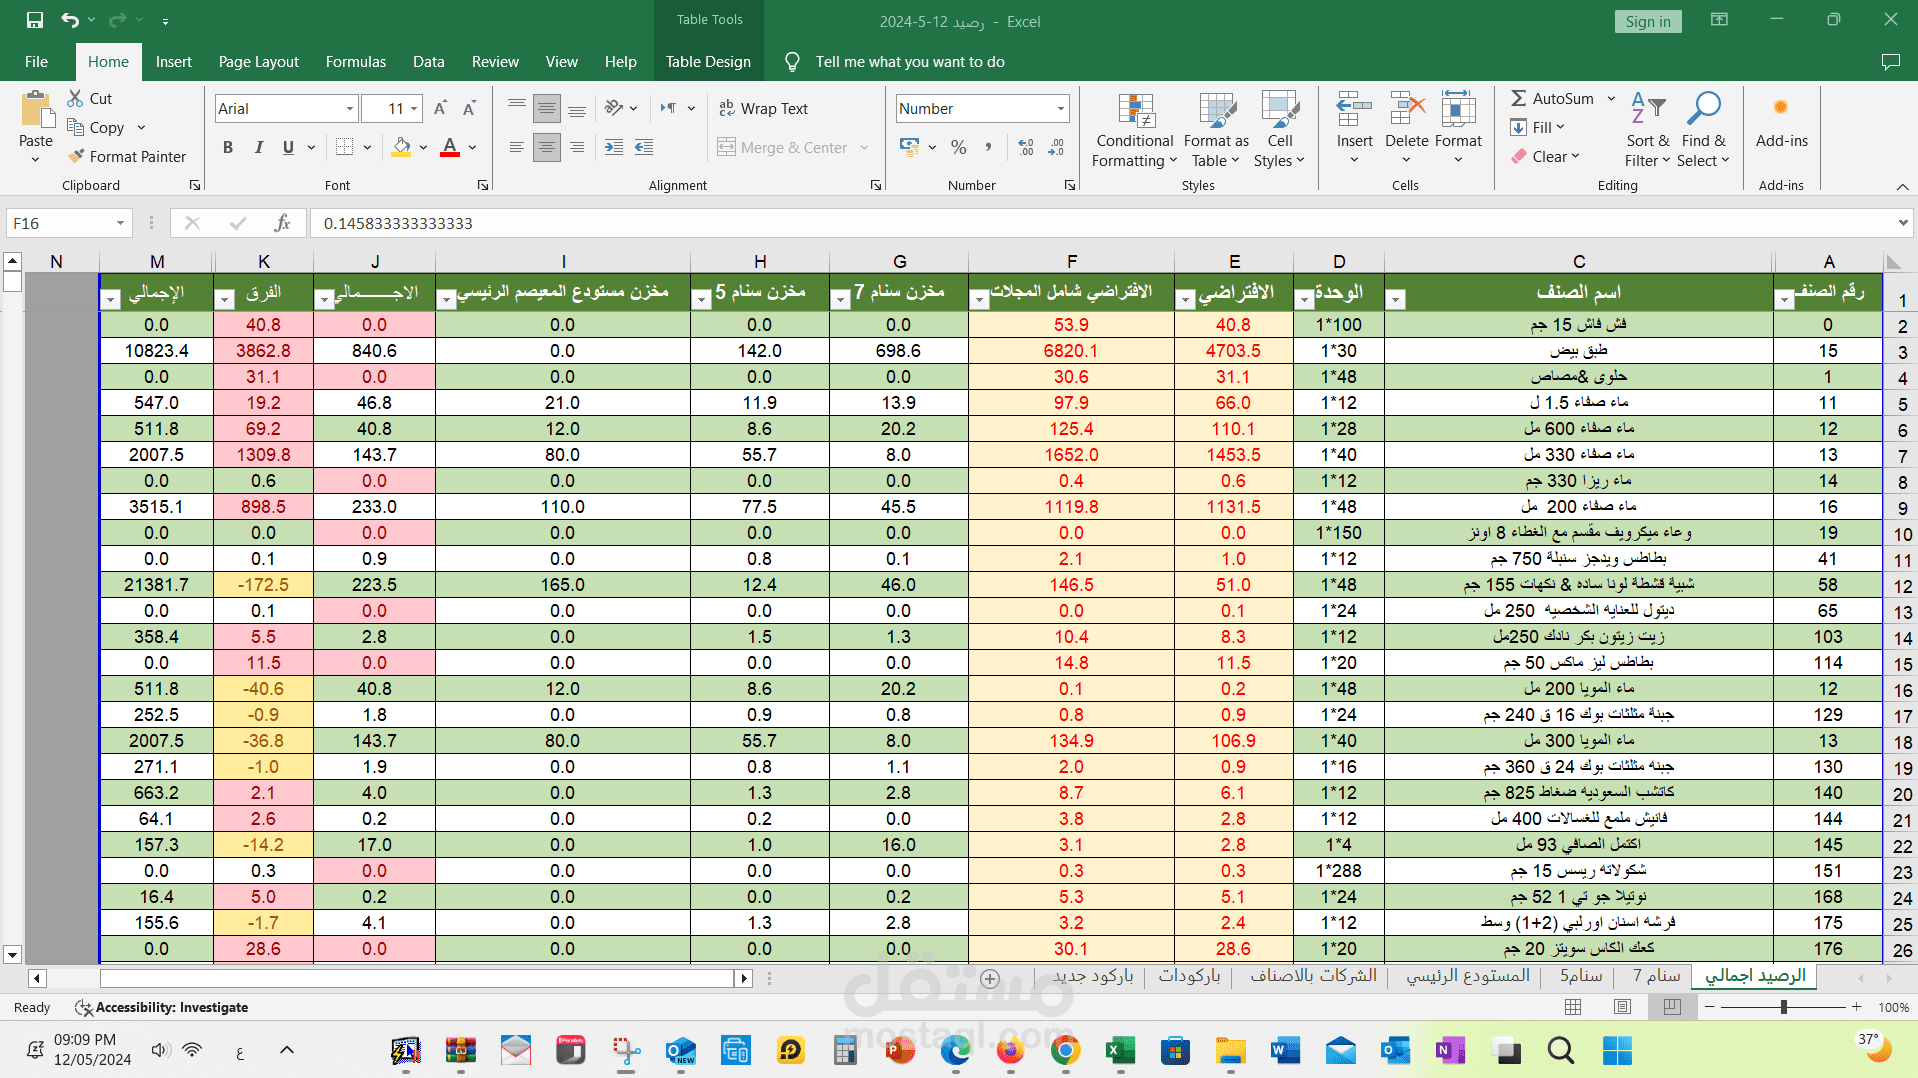Click the Clear button
Image resolution: width=1918 pixels, height=1078 pixels.
1545,156
